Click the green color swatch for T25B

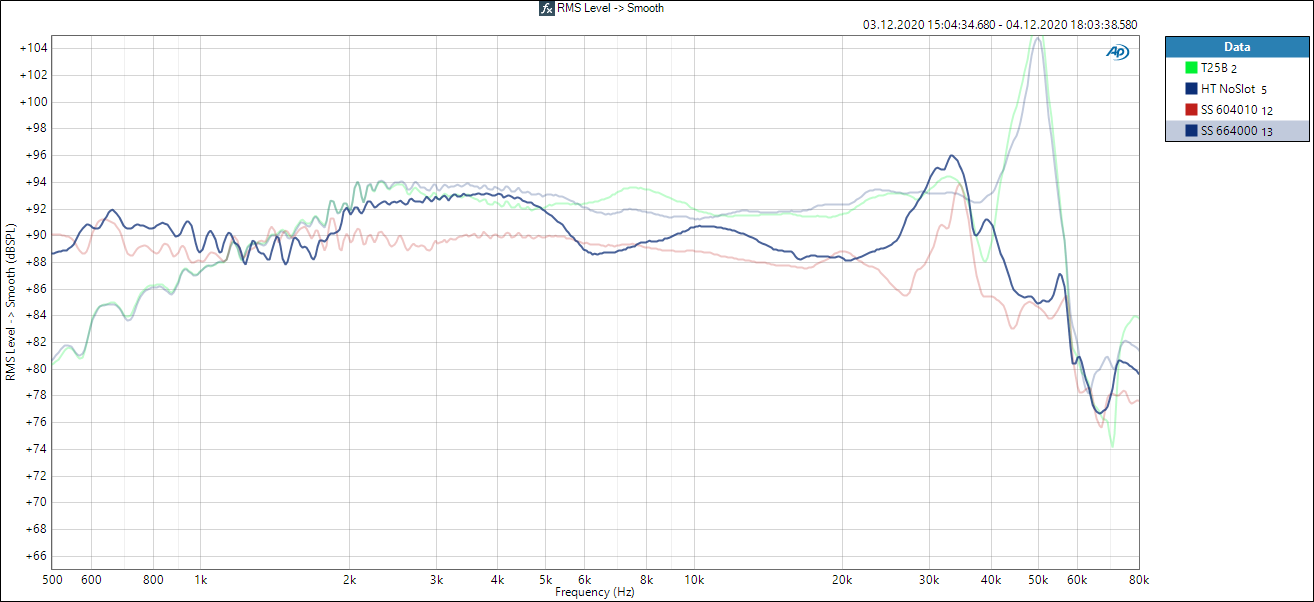[1191, 68]
